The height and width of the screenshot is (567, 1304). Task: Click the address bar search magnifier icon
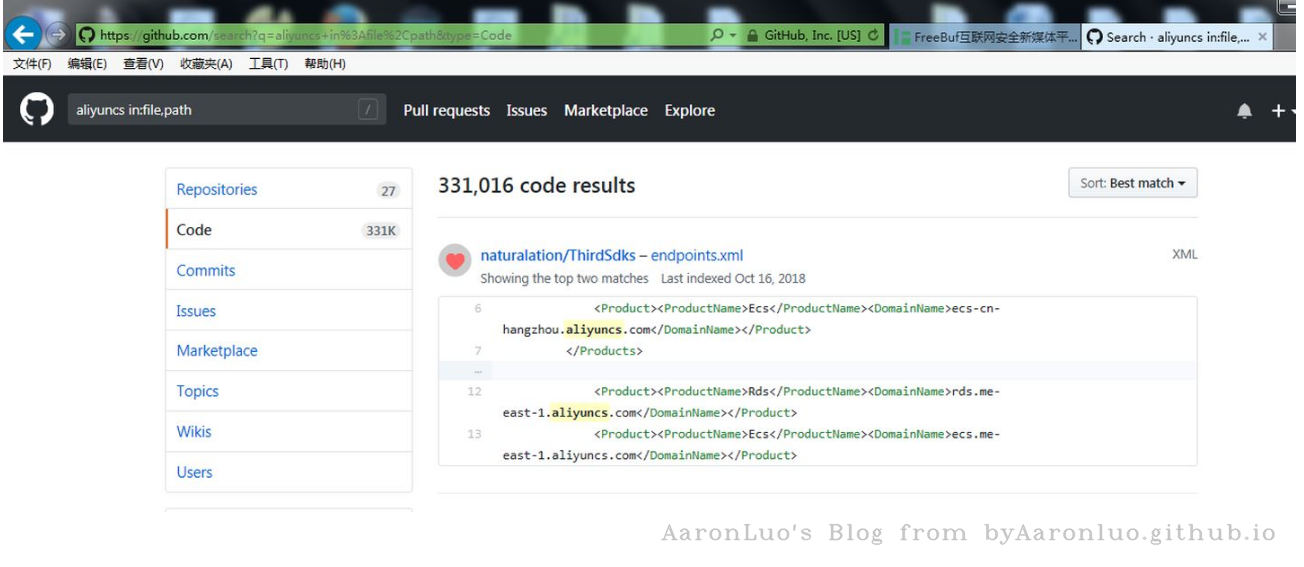click(x=717, y=35)
